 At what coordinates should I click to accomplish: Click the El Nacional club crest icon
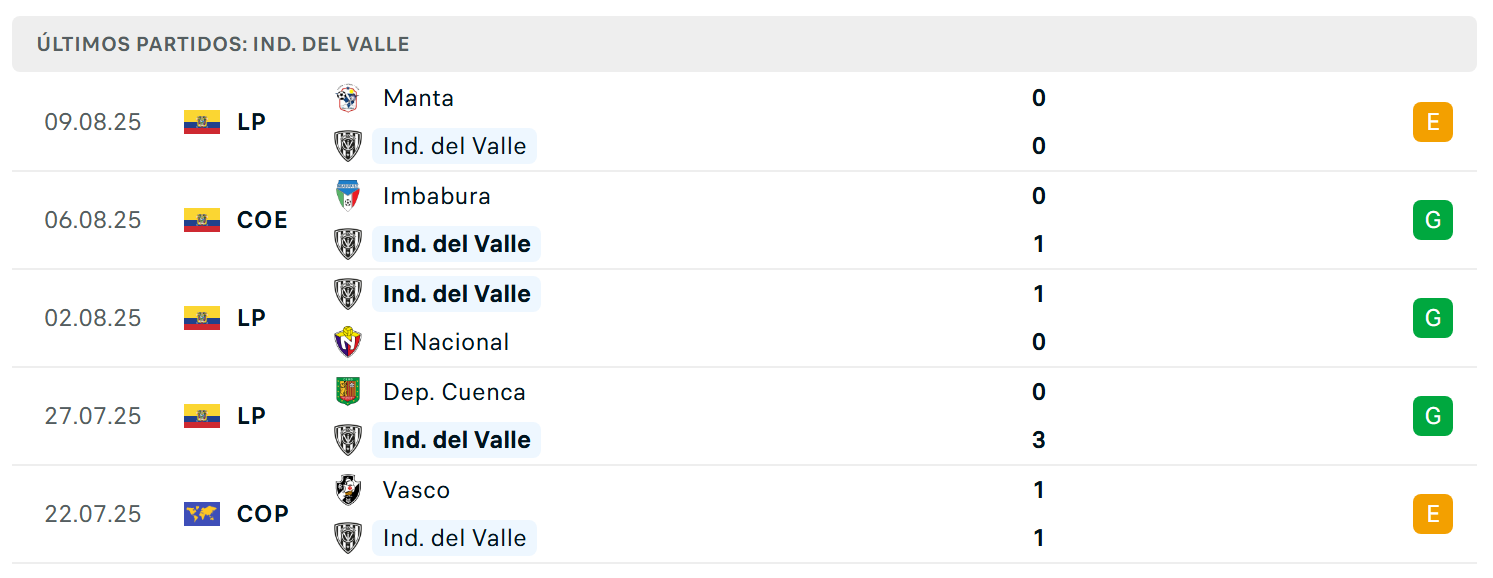348,342
